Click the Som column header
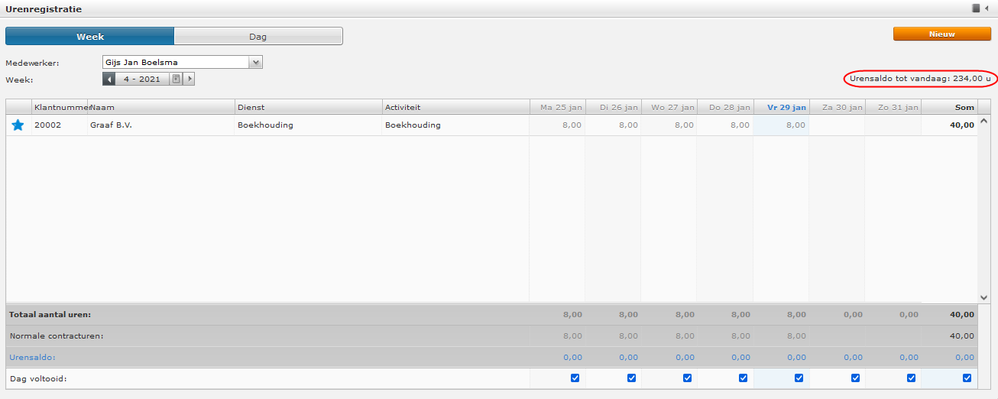This screenshot has width=998, height=399. coord(950,108)
